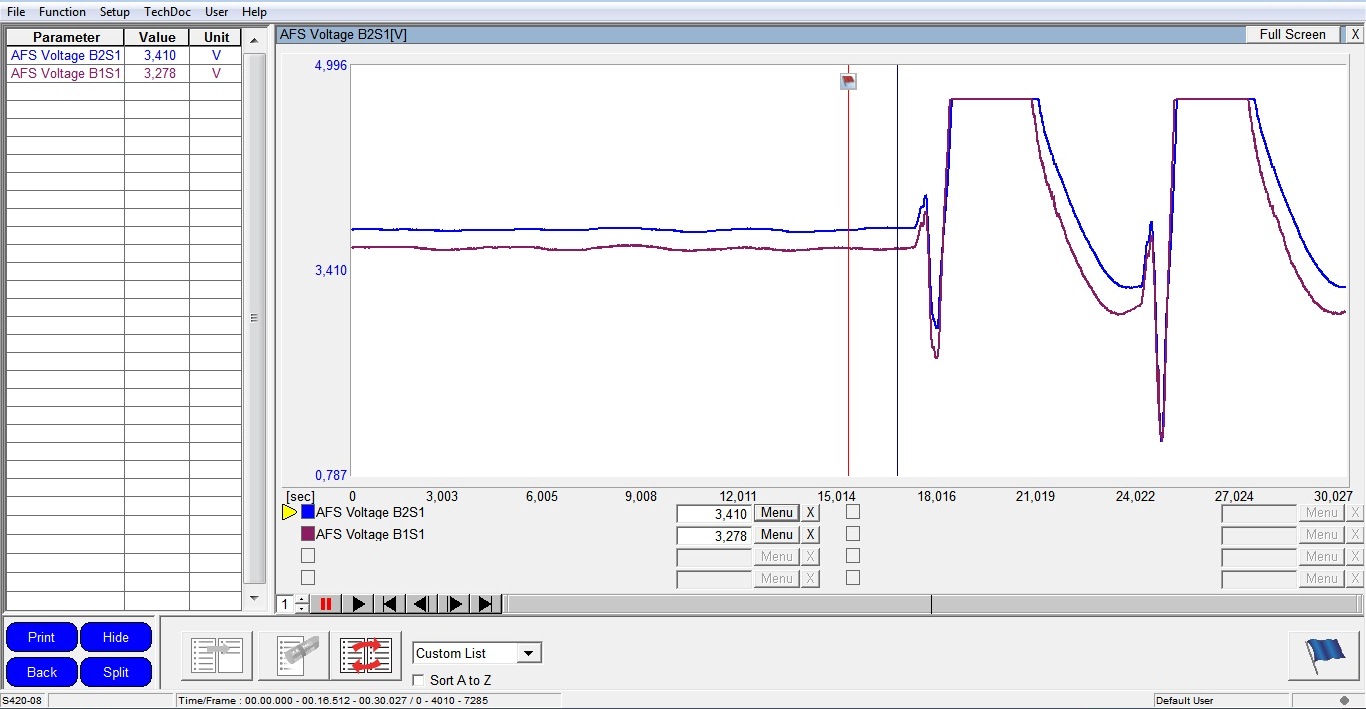Click the red flag marker on graph
Viewport: 1366px width, 709px height.
tap(848, 81)
